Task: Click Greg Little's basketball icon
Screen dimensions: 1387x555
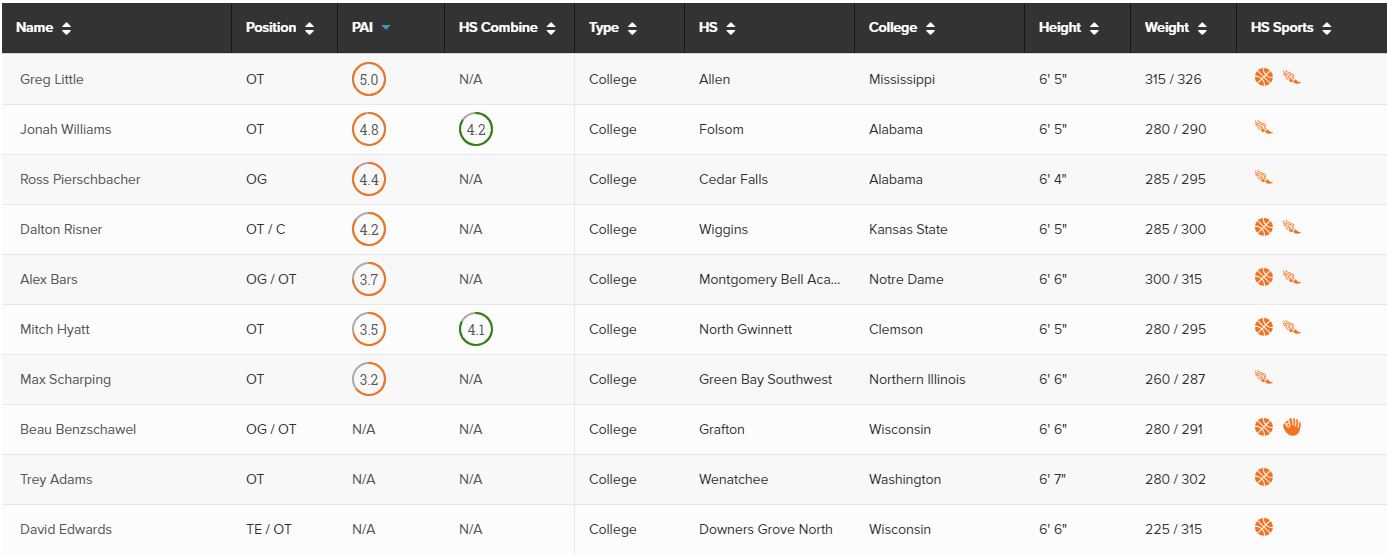Action: click(x=1264, y=77)
